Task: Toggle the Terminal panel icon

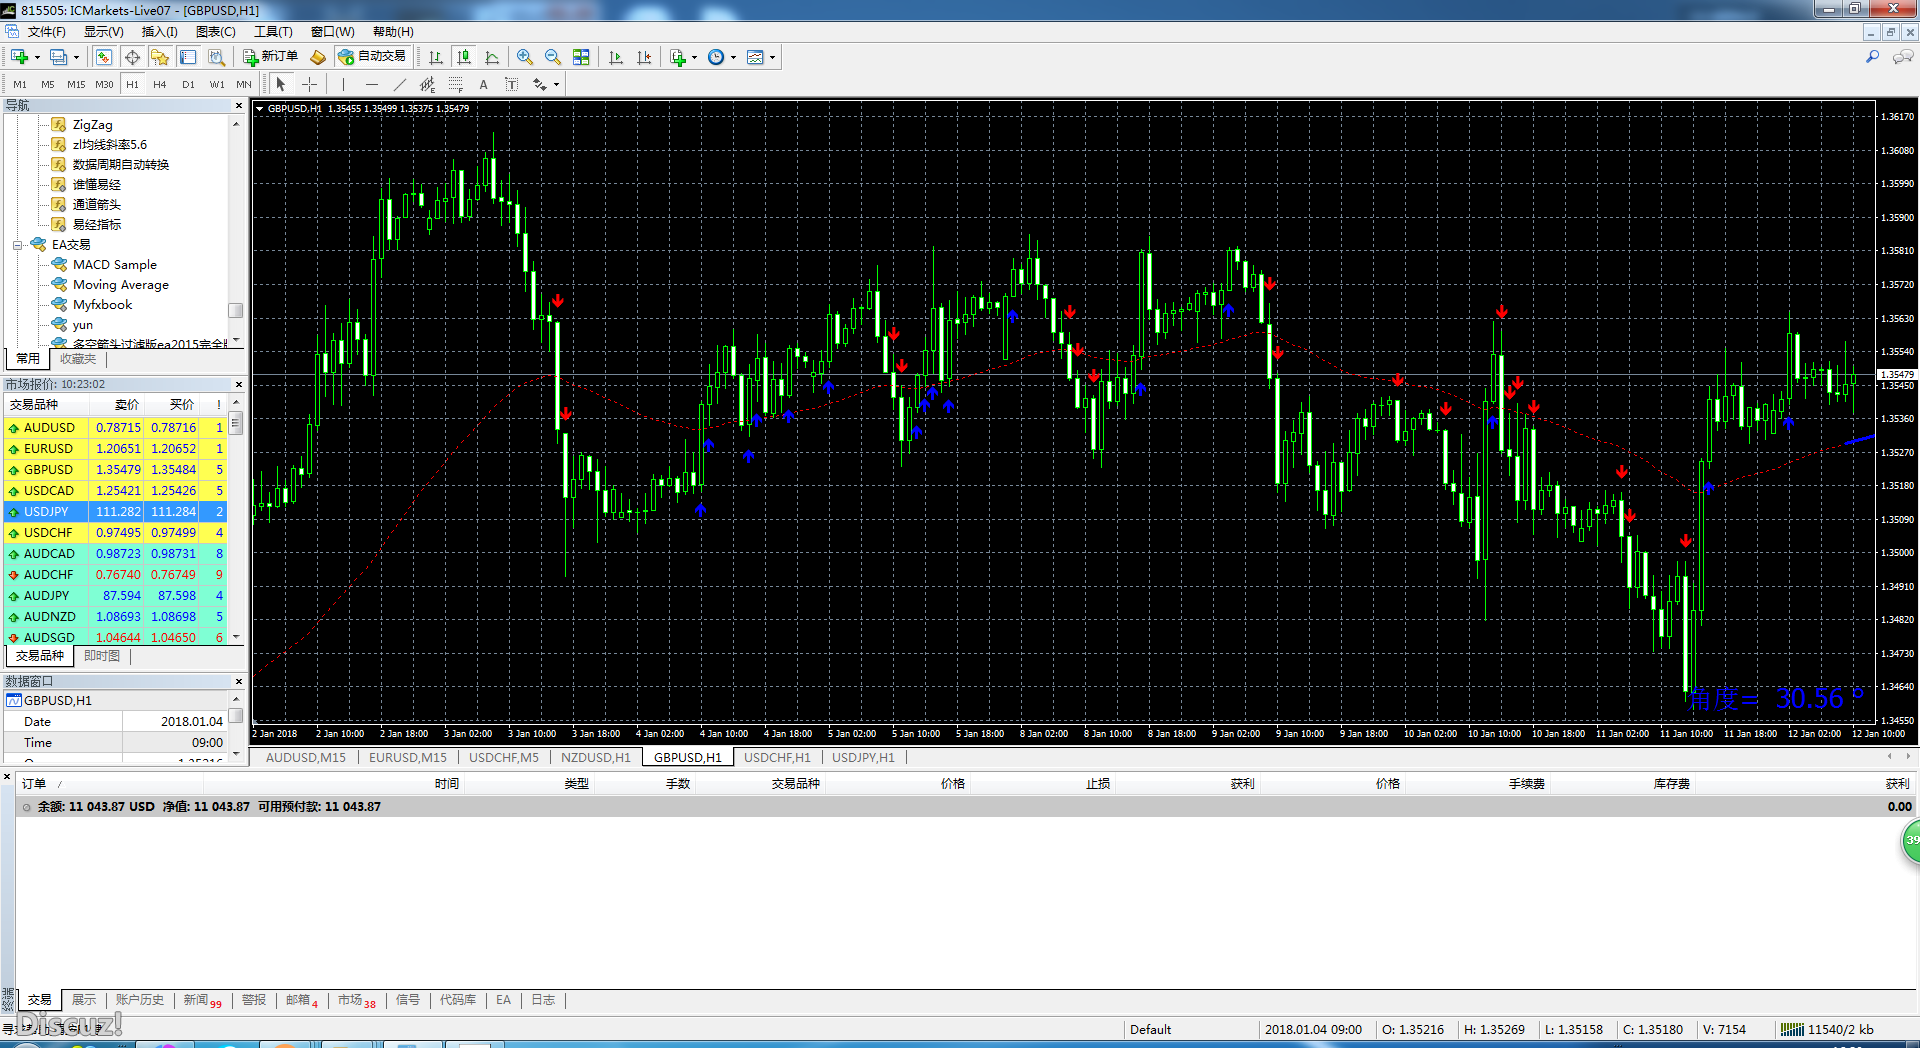Action: pyautogui.click(x=188, y=57)
